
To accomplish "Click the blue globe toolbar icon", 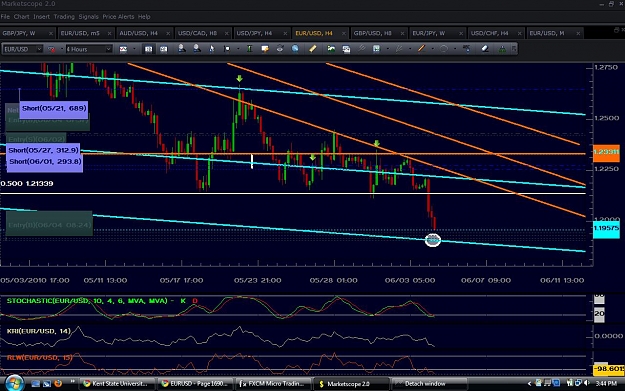I will click(x=295, y=49).
